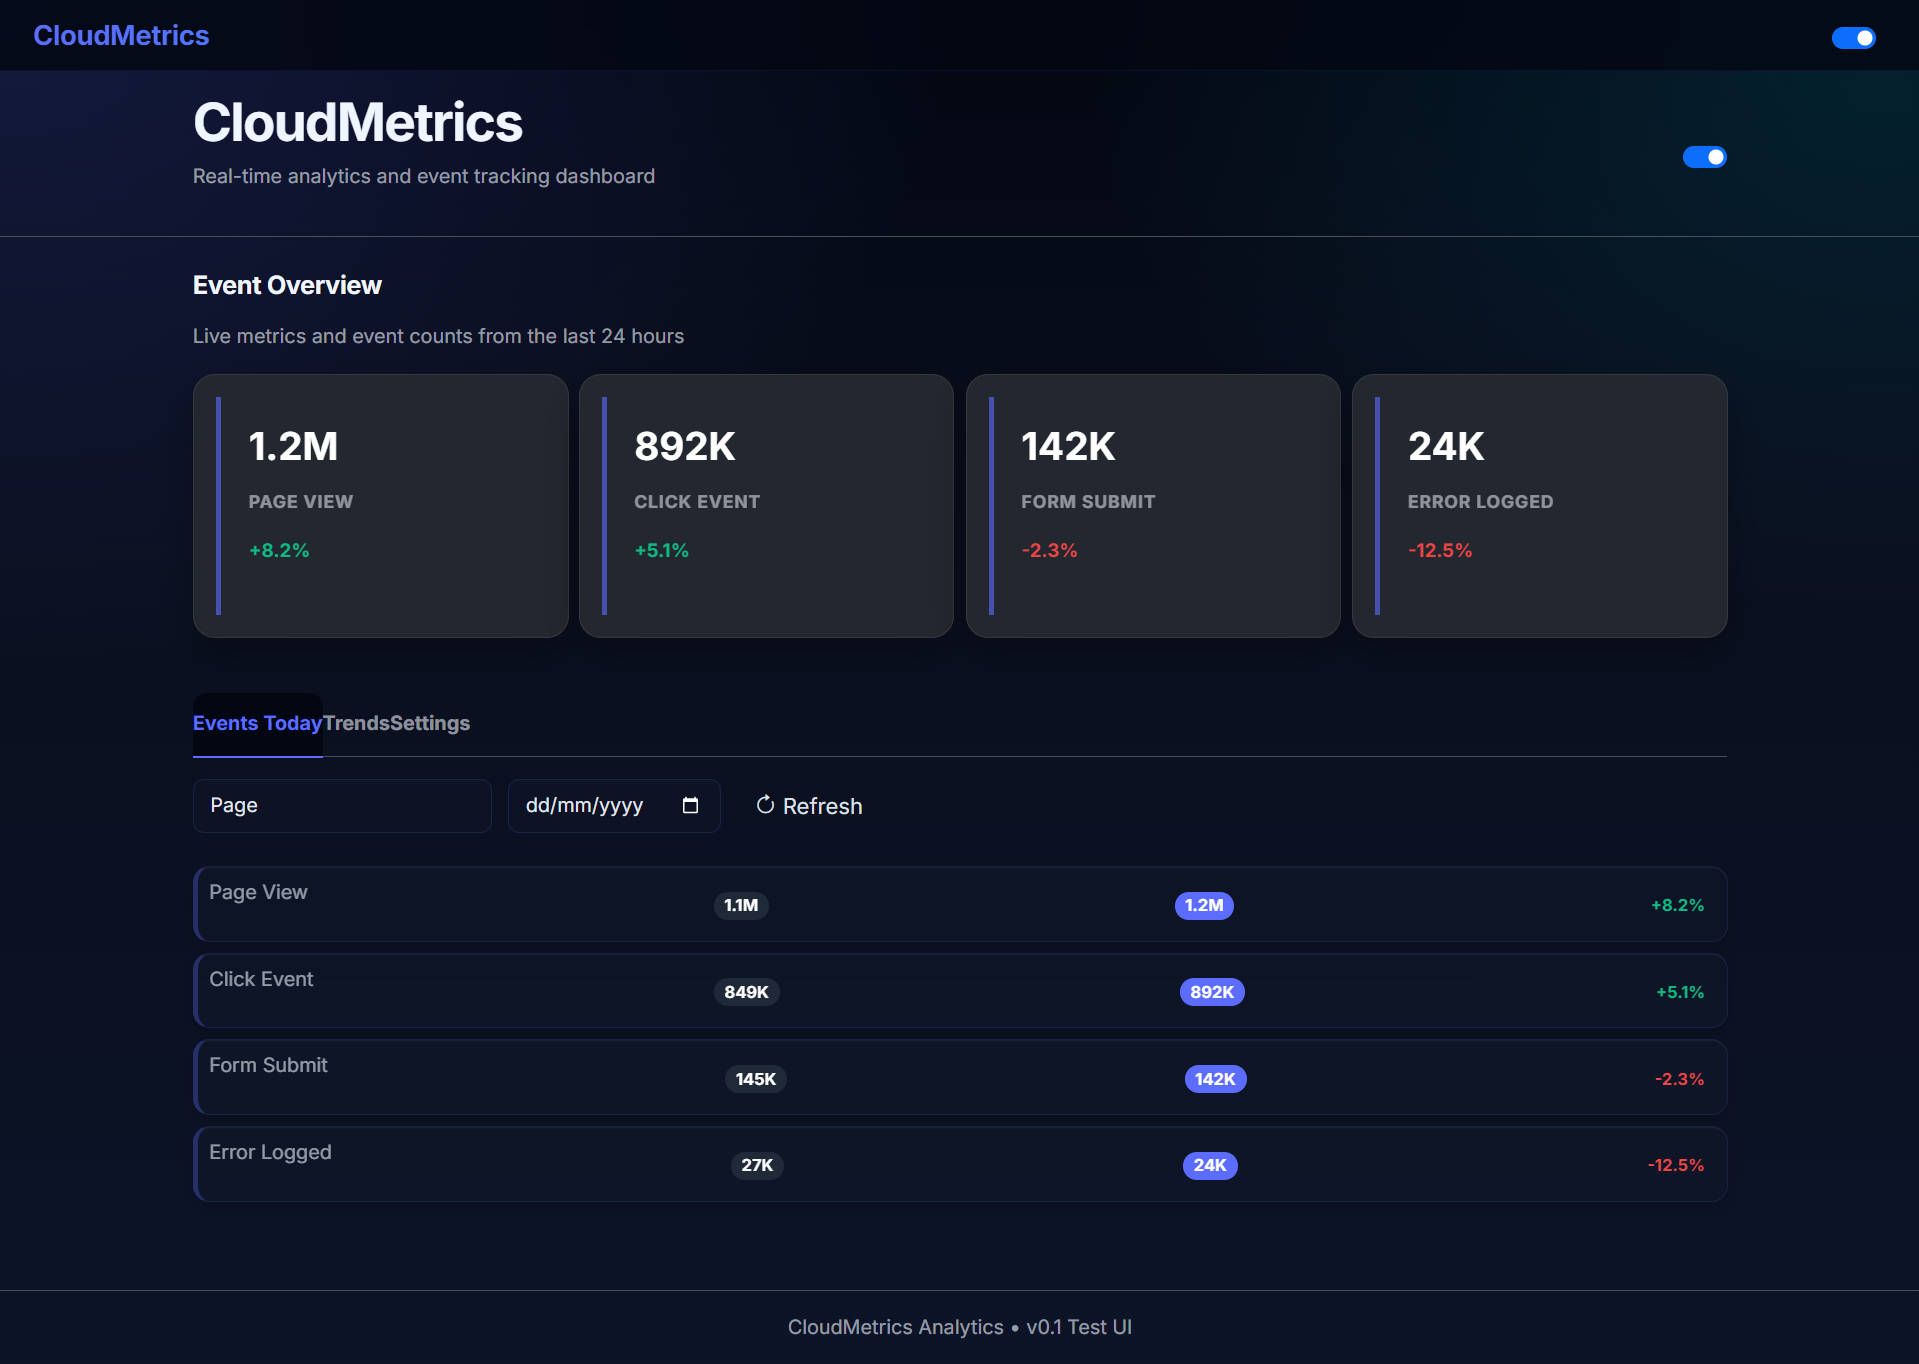Open the 1.2M Page View stat card
Image resolution: width=1919 pixels, height=1364 pixels.
(x=380, y=506)
